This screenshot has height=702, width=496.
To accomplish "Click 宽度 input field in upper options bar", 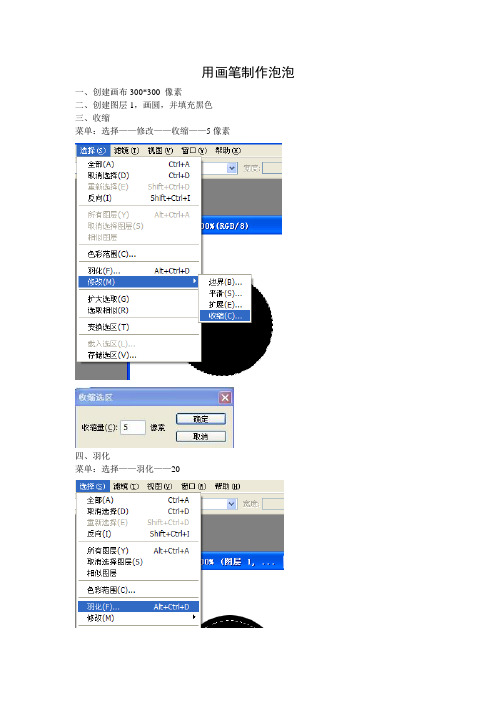I will click(272, 168).
